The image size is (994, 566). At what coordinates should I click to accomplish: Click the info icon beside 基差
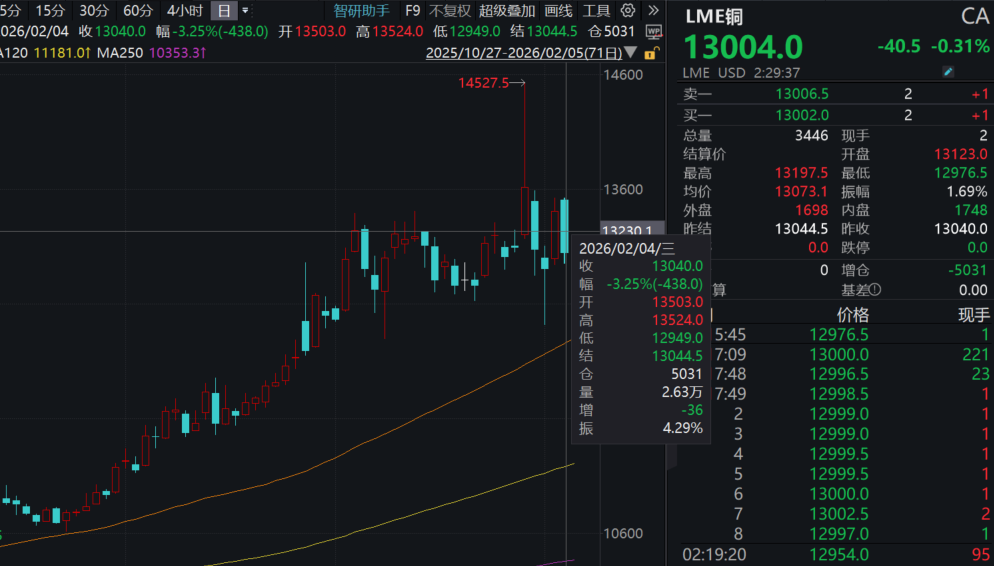(875, 290)
